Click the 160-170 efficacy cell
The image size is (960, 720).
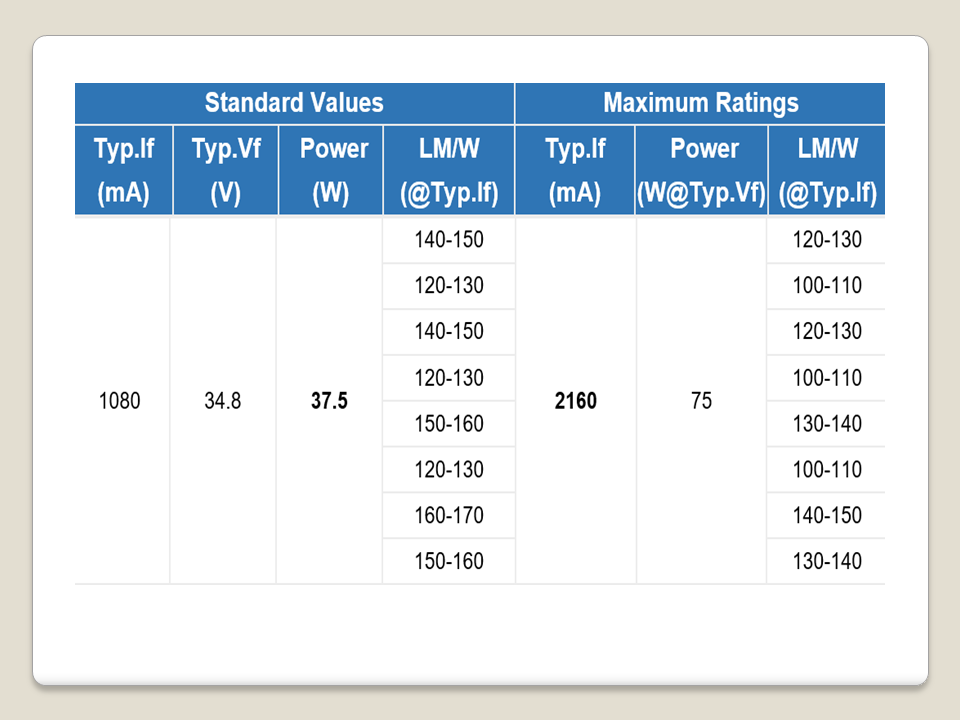click(448, 516)
